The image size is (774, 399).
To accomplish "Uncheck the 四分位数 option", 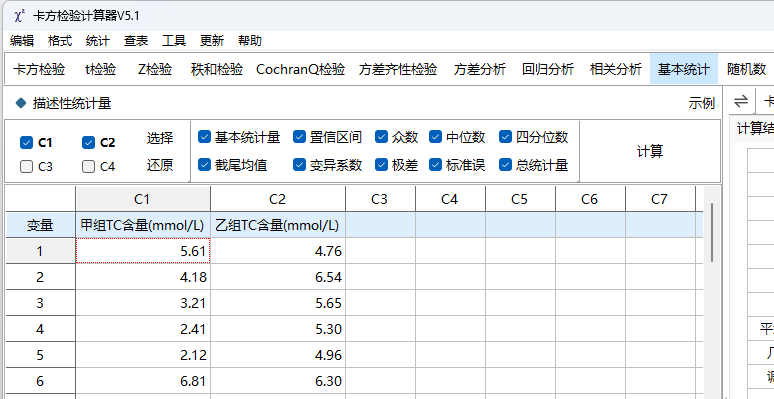I will 505,137.
